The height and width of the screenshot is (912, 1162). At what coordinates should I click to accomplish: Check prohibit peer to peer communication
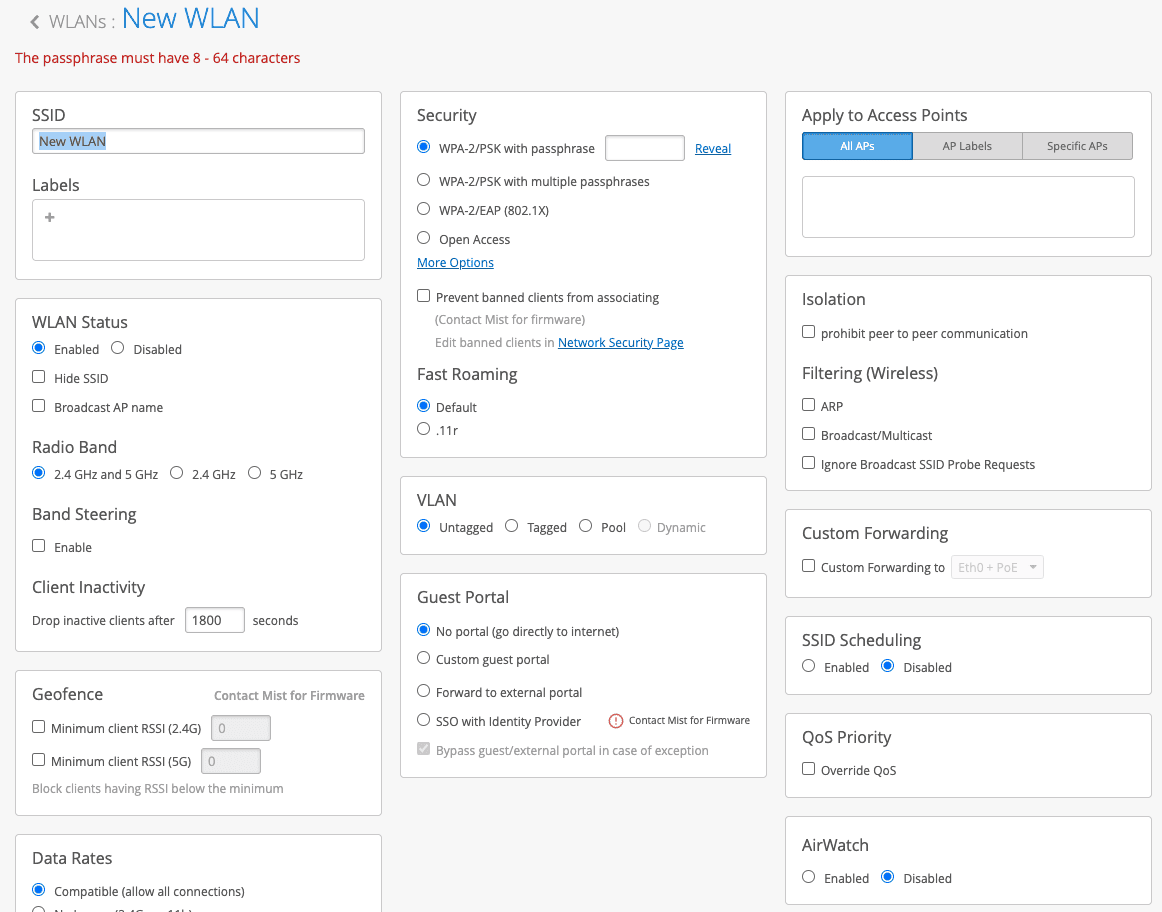809,332
